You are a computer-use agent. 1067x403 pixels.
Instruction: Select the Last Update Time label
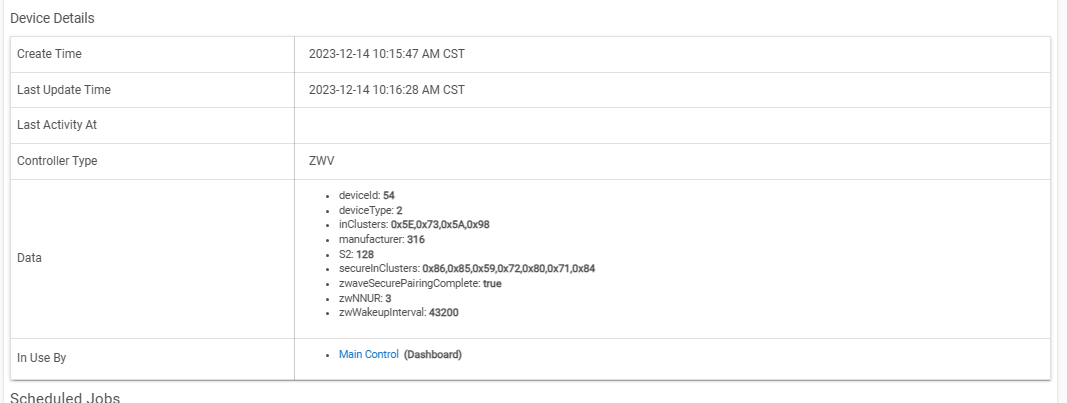[x=64, y=90]
